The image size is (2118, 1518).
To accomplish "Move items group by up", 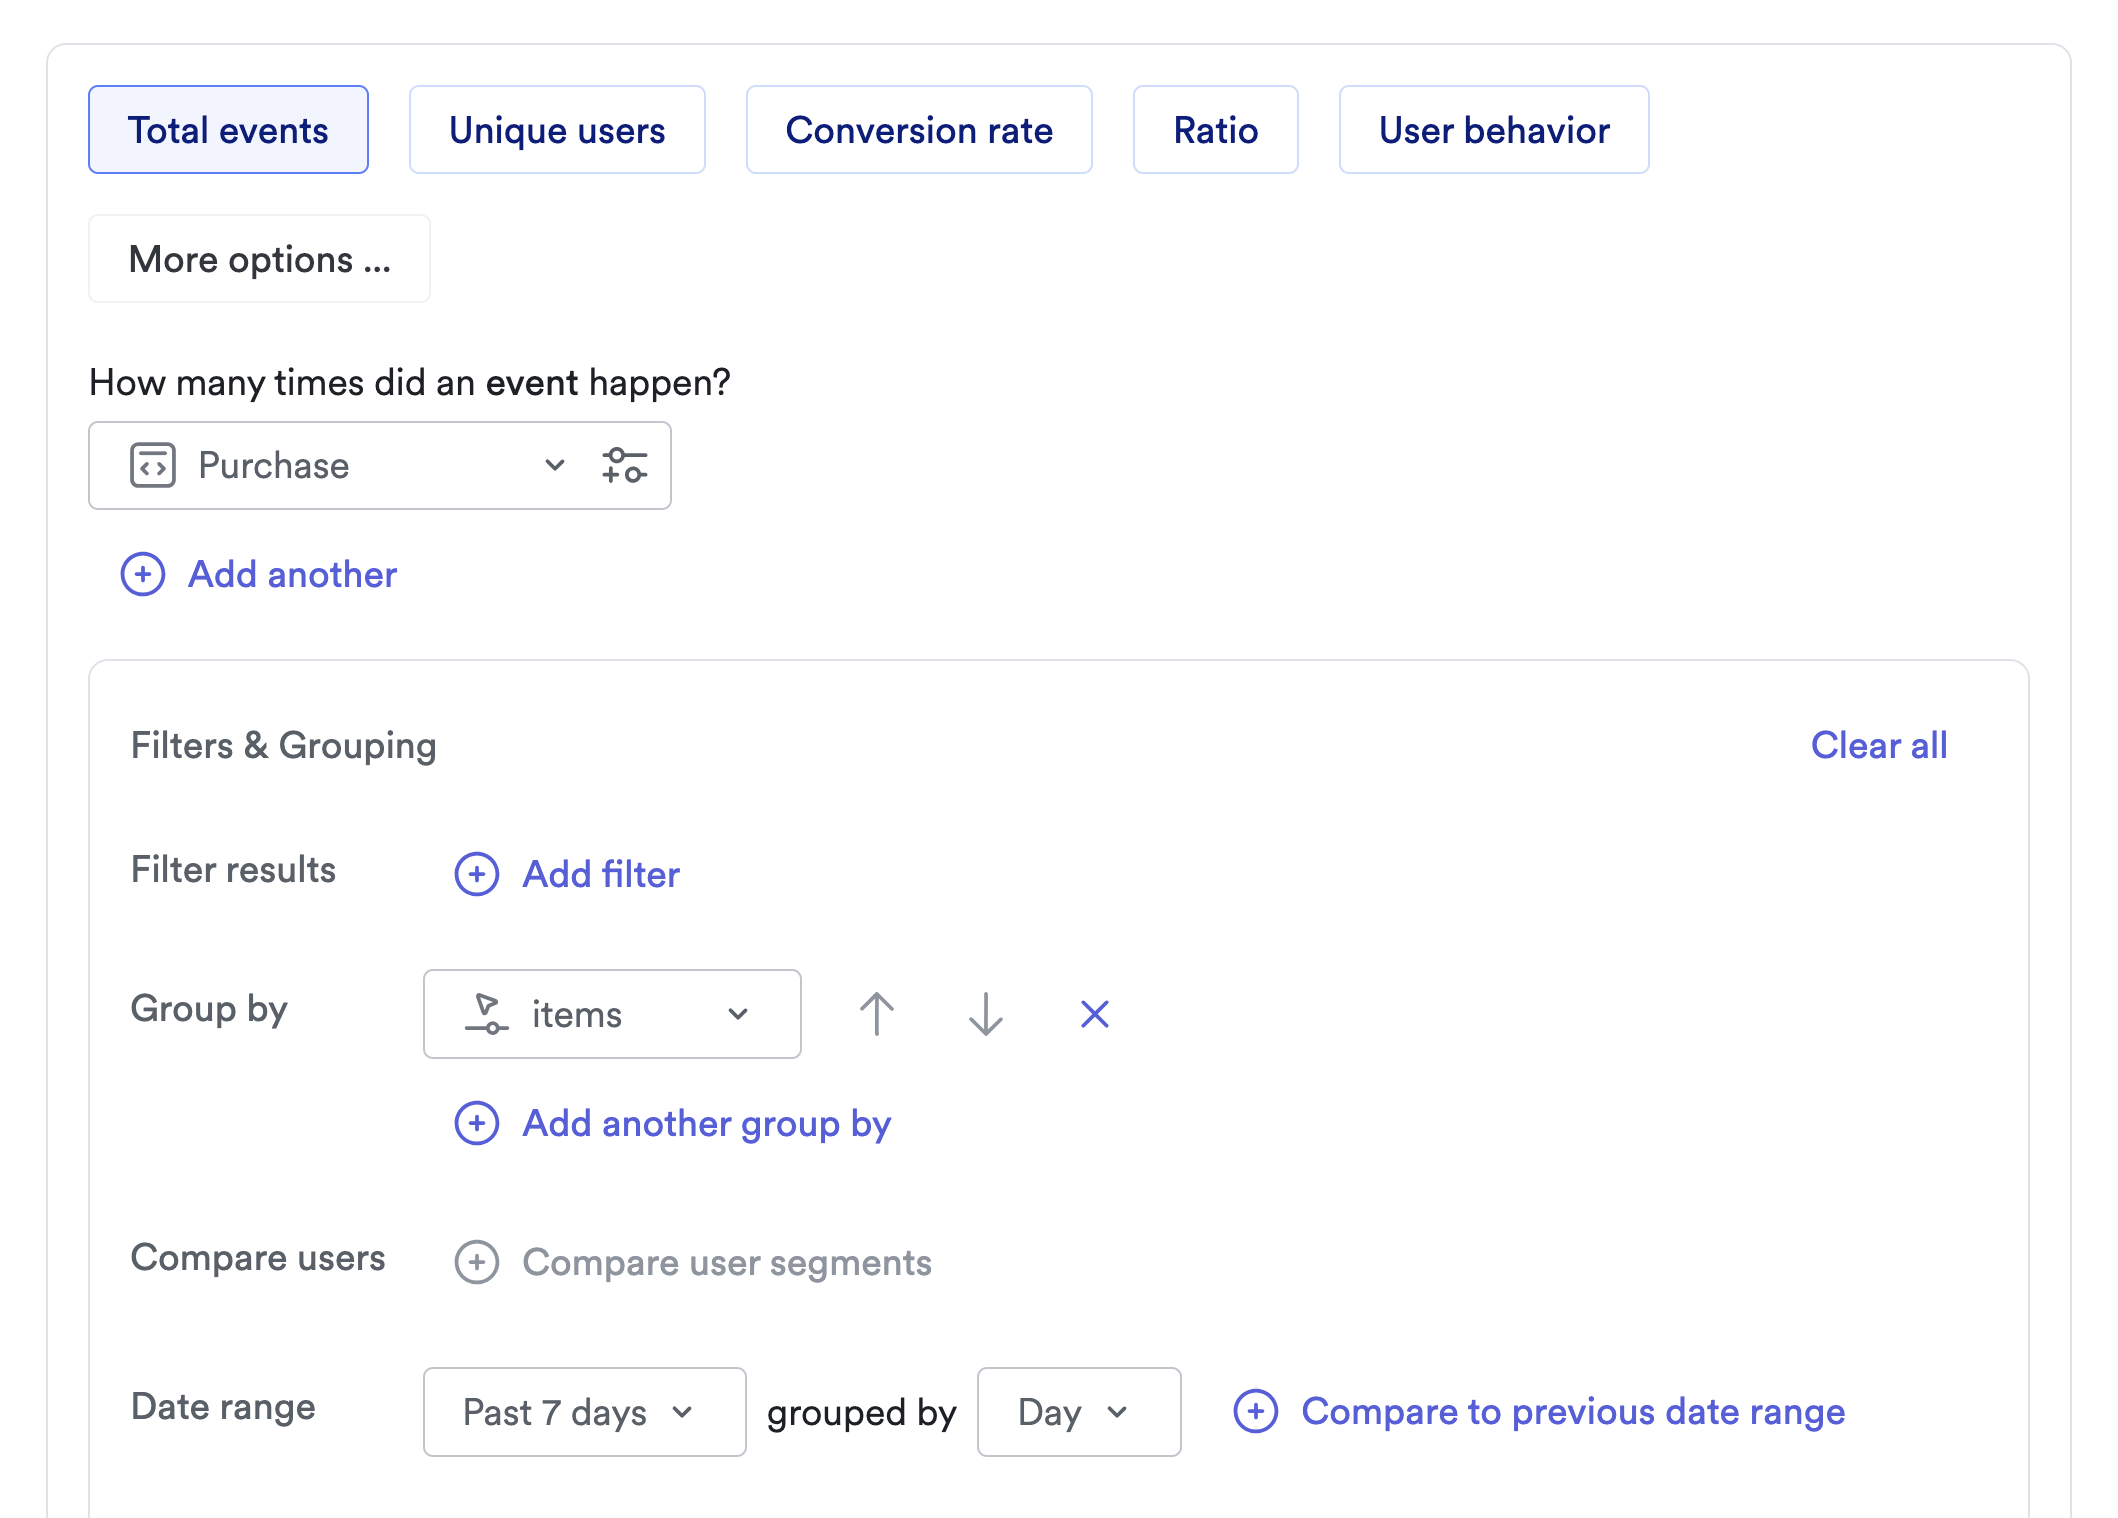I will [877, 1014].
